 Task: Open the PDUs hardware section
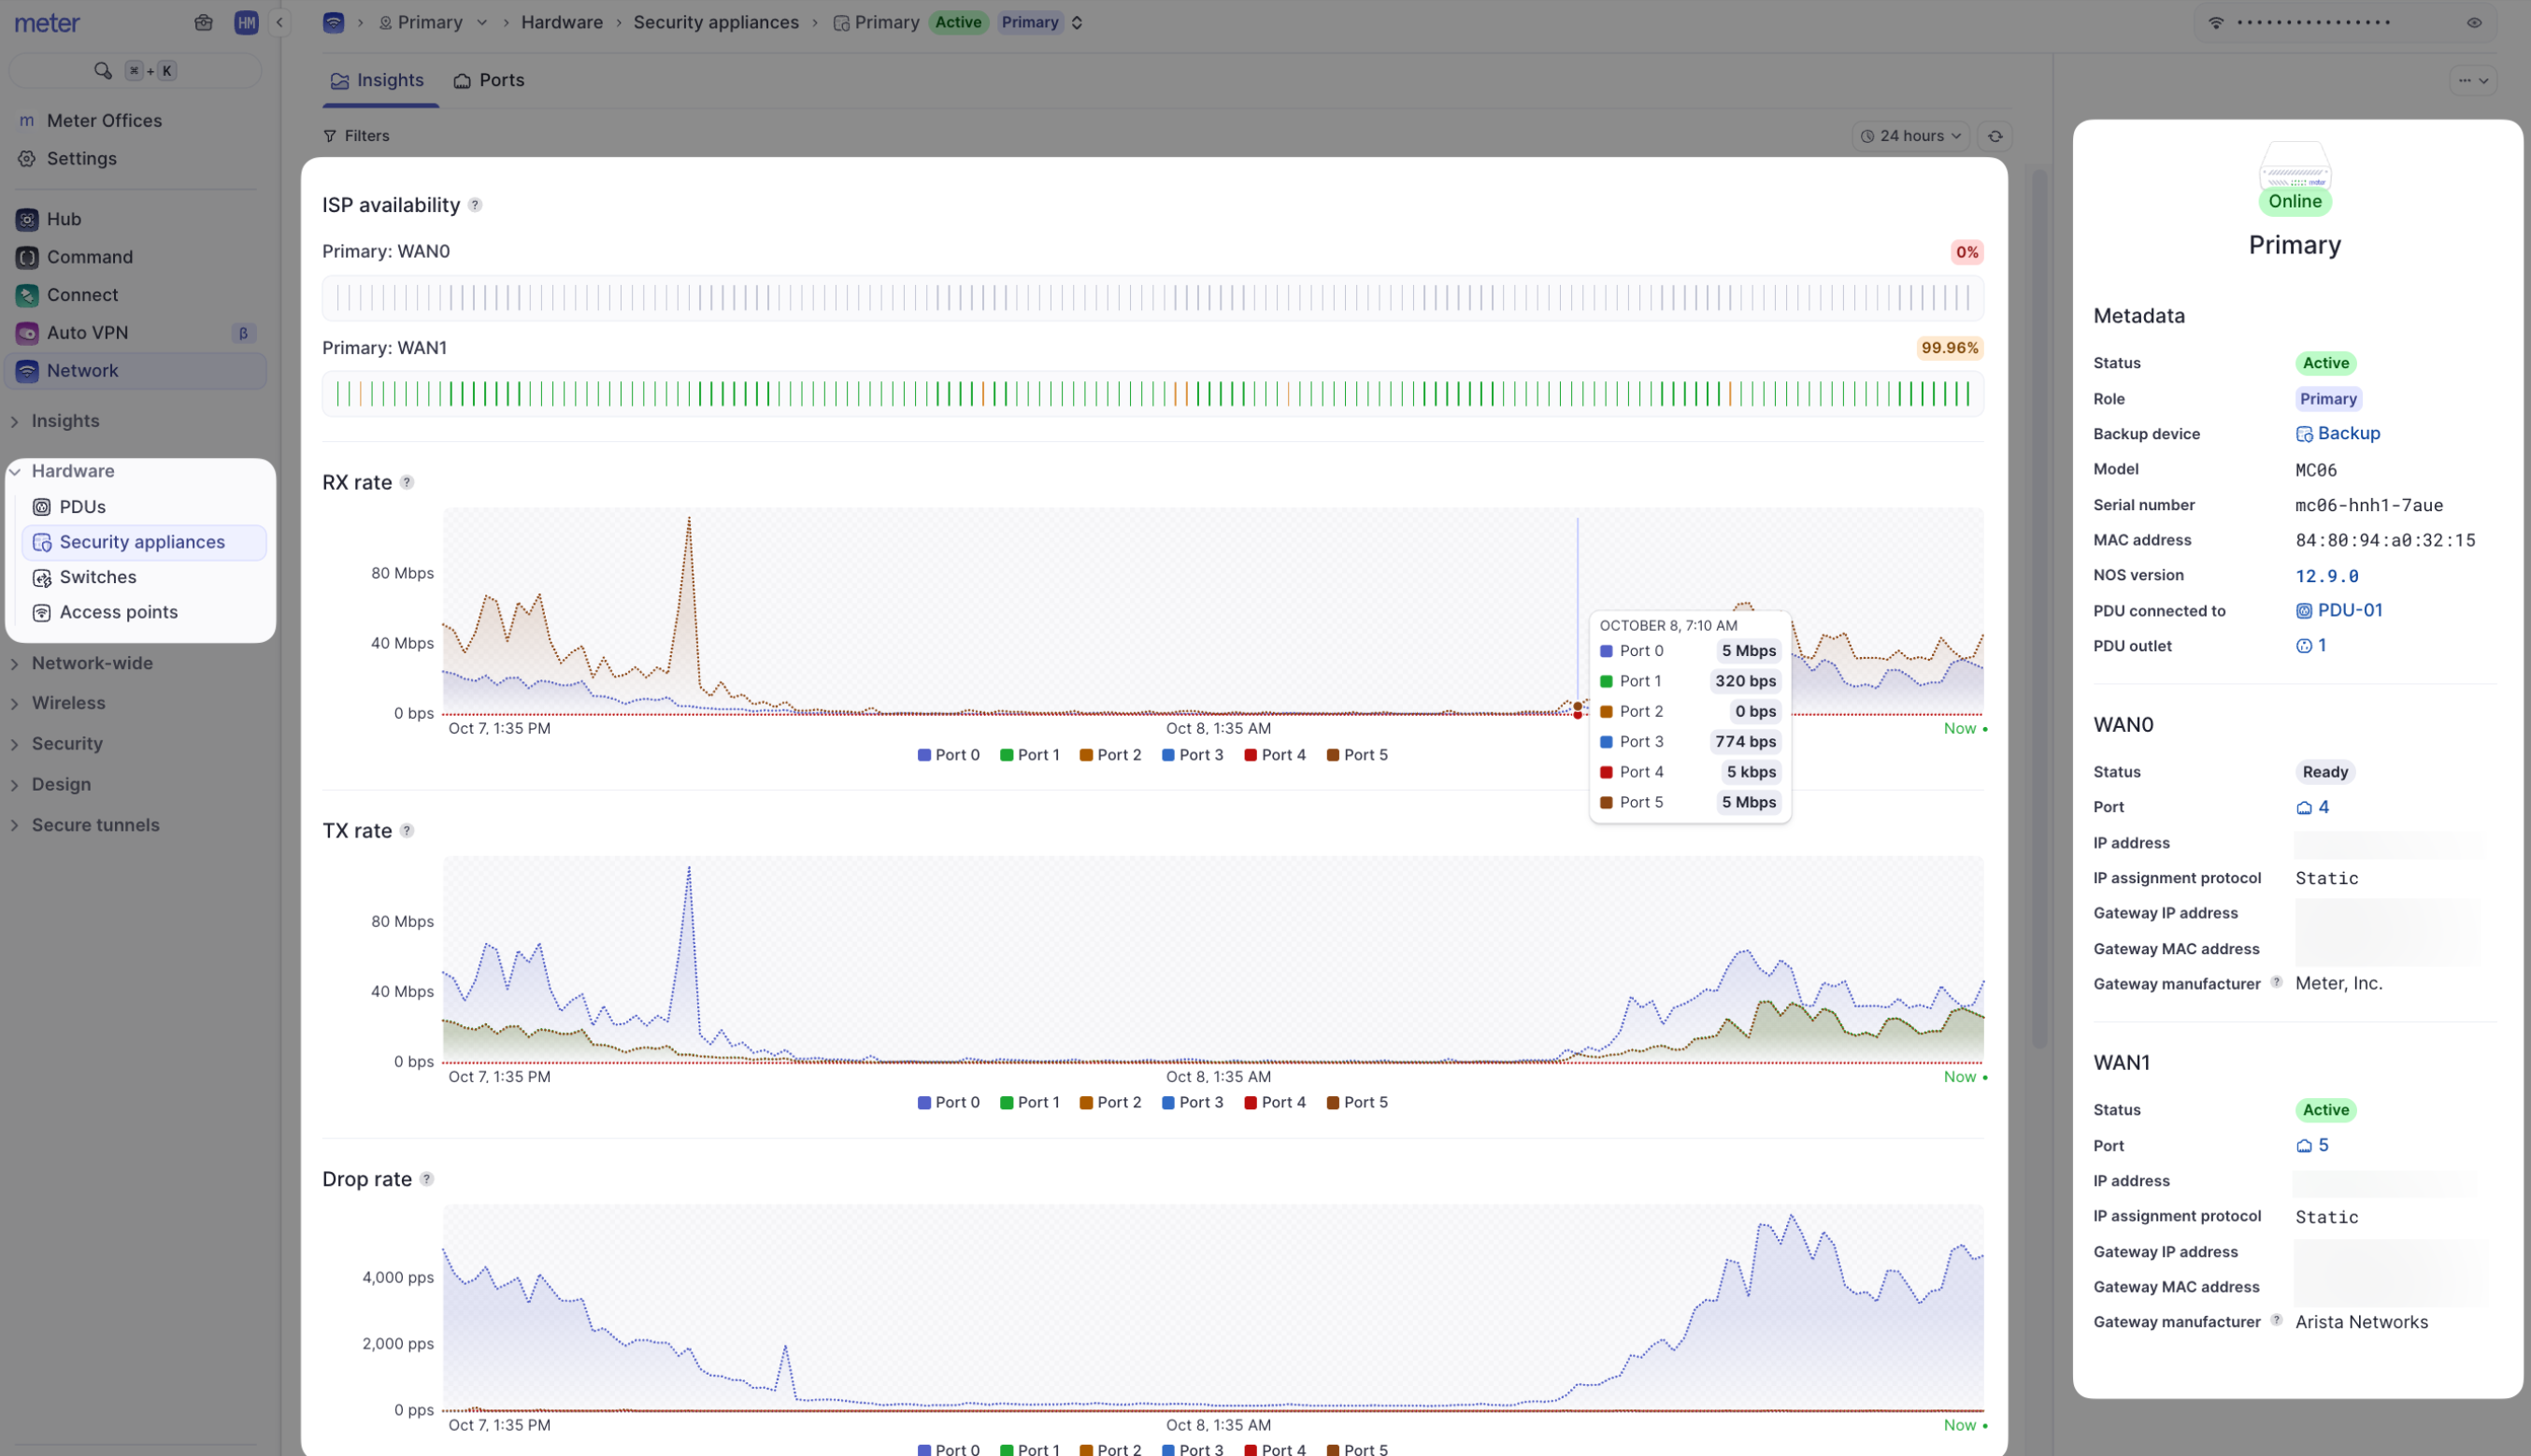tap(83, 506)
